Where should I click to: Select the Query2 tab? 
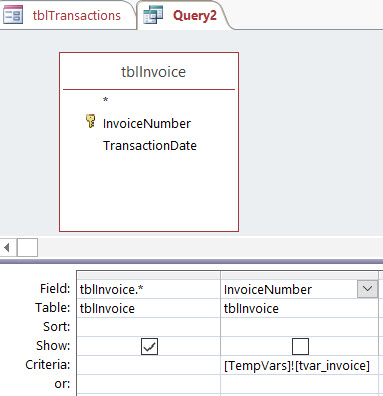[x=183, y=16]
